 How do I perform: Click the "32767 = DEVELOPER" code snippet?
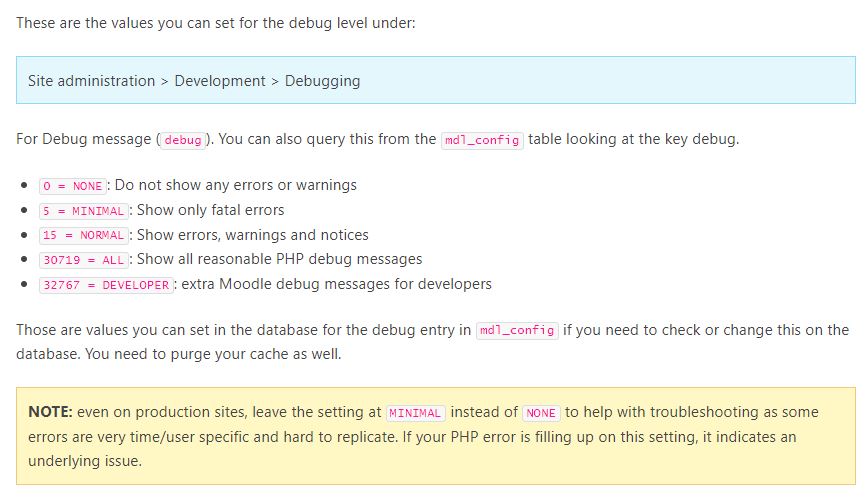tap(105, 285)
